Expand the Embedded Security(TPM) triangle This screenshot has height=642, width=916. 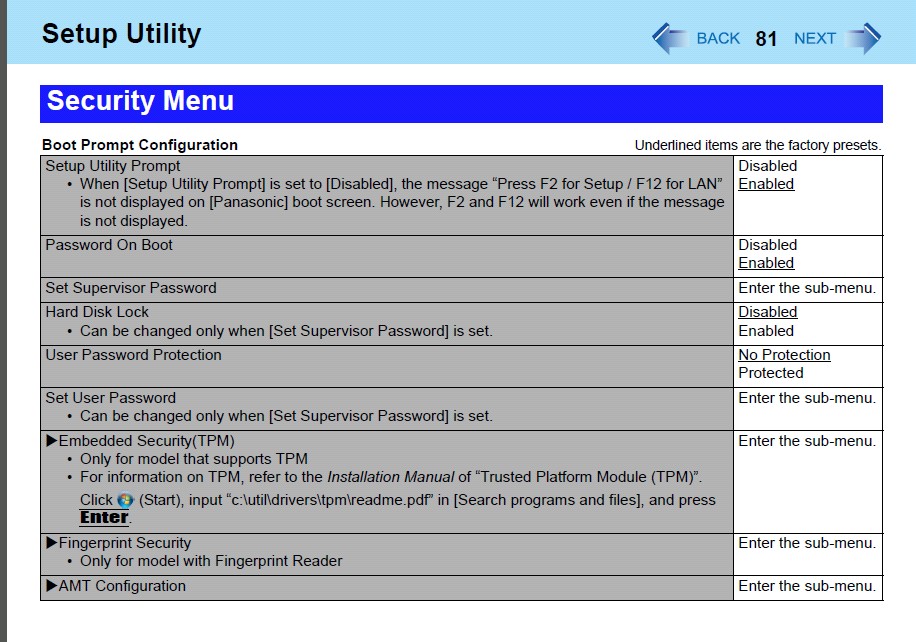click(51, 440)
